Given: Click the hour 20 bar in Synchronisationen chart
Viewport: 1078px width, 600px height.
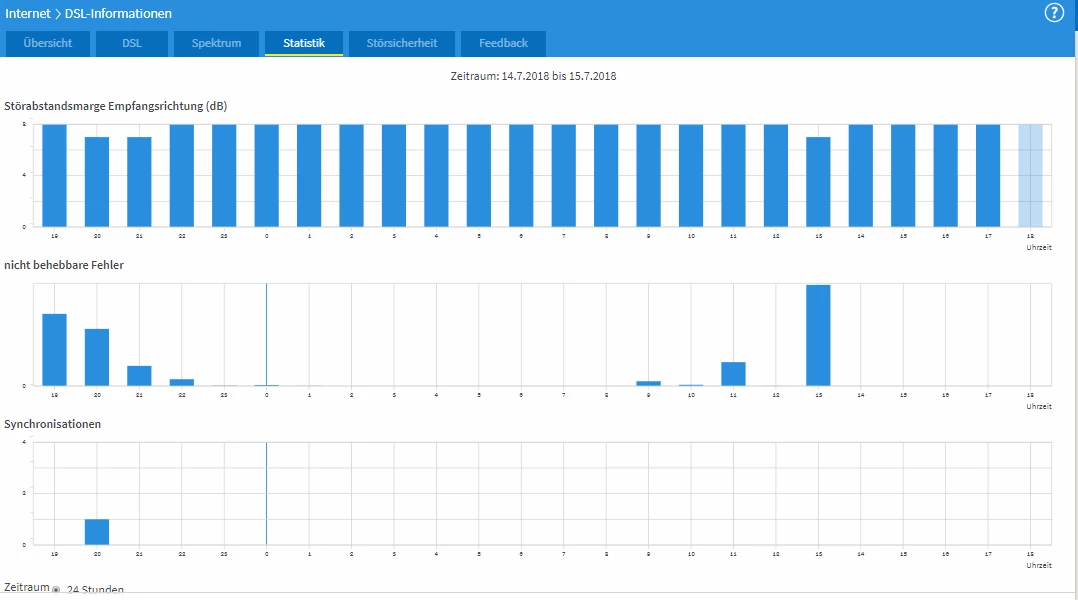Looking at the screenshot, I should point(97,531).
